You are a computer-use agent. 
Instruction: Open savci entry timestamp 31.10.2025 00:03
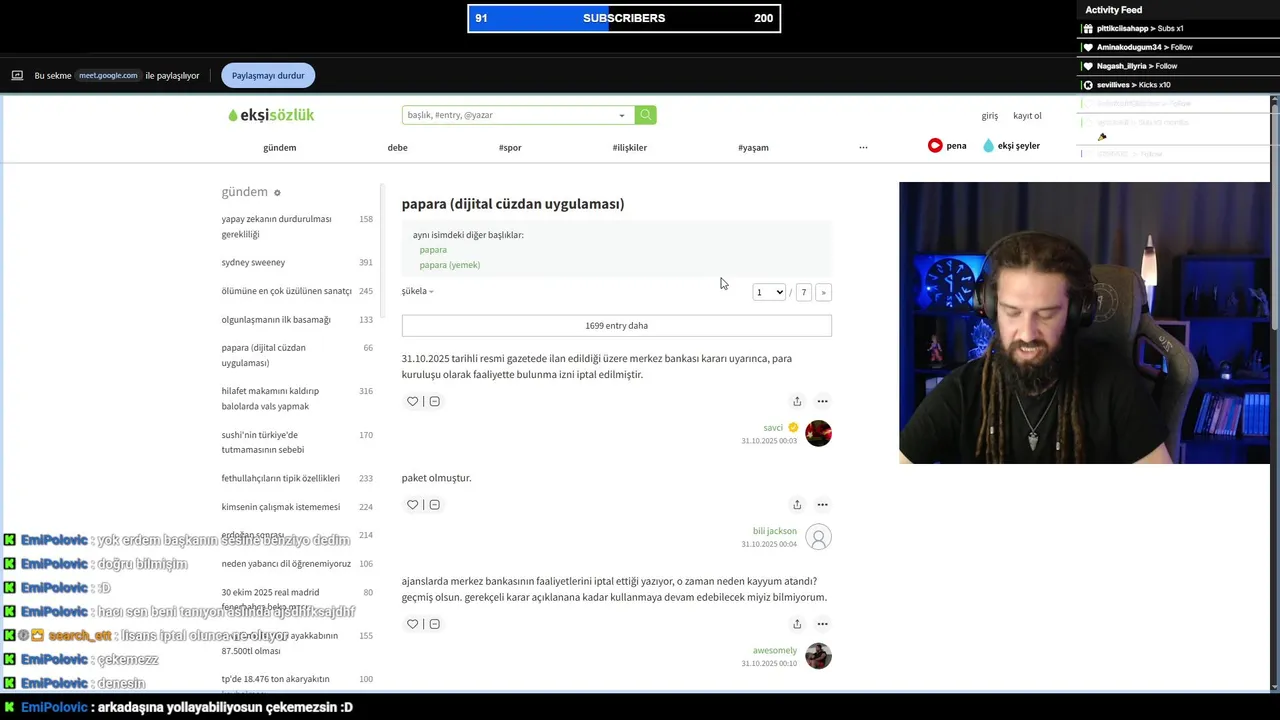[769, 441]
